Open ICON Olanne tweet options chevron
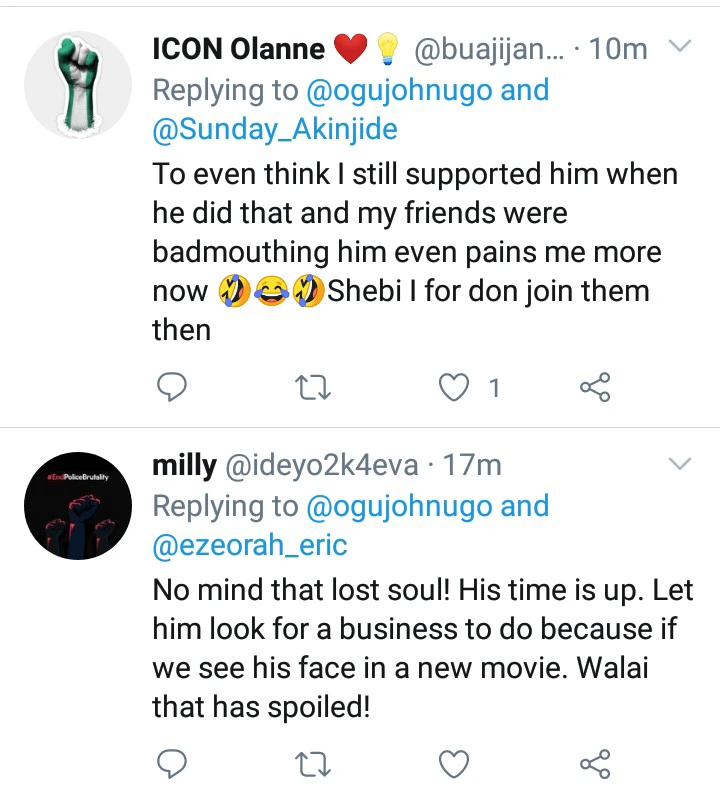The image size is (720, 801). click(679, 47)
